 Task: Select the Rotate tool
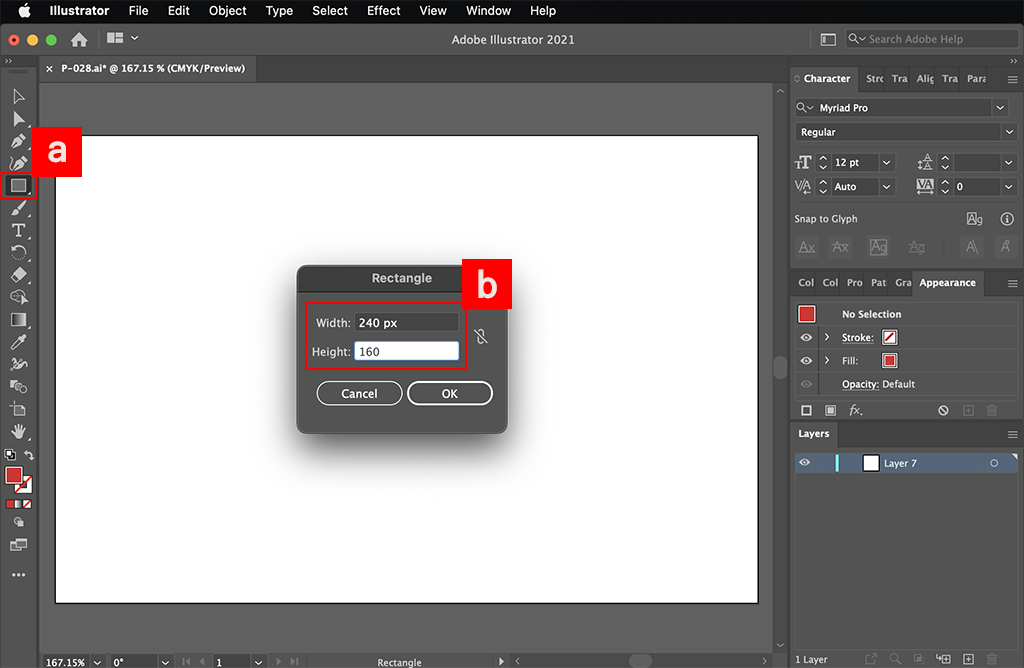[18, 253]
